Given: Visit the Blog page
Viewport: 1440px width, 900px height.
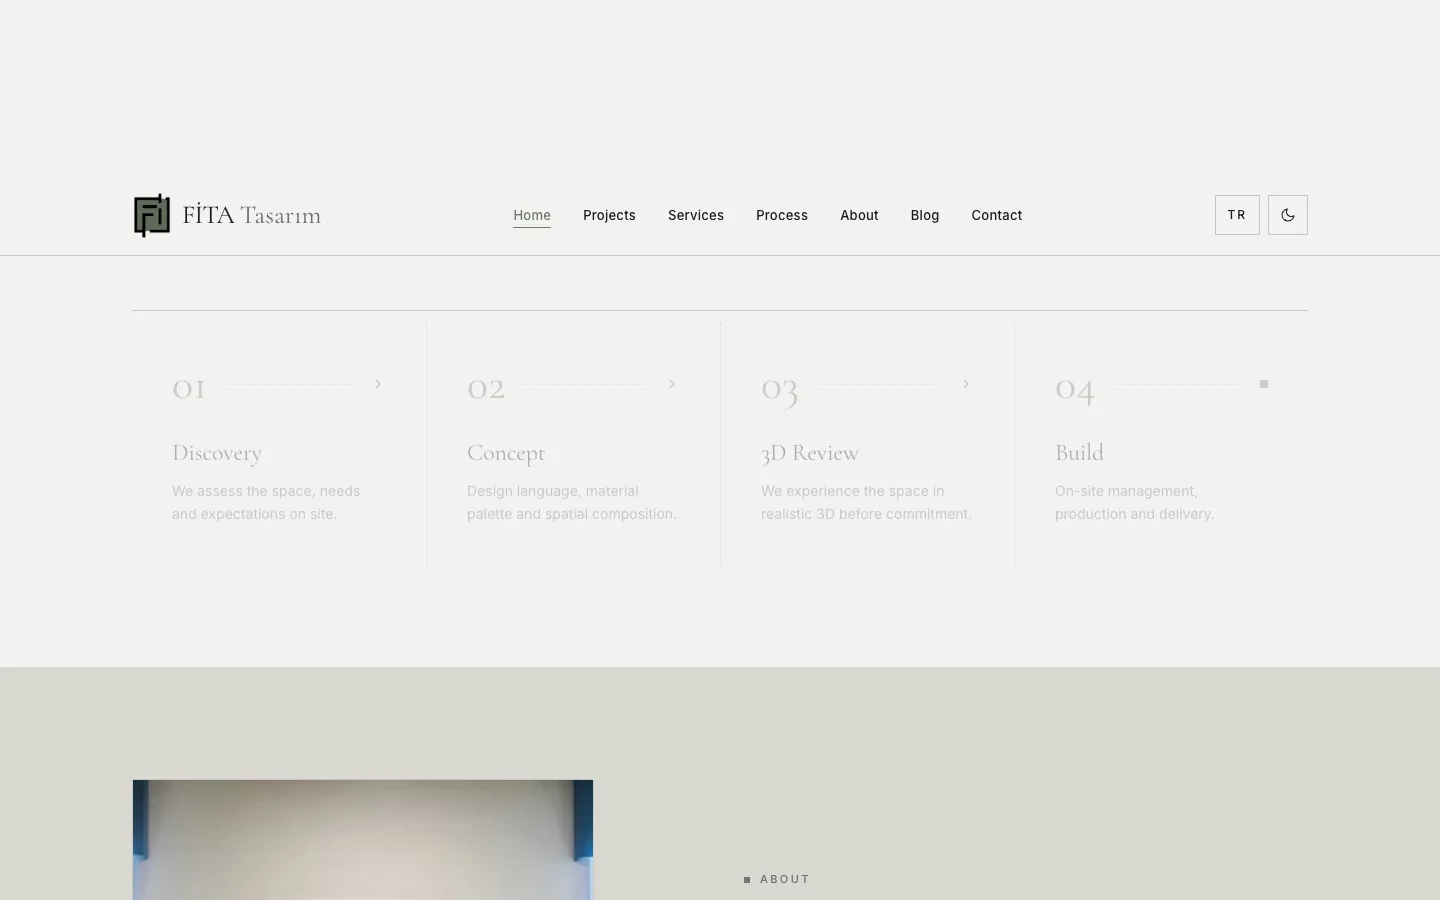Looking at the screenshot, I should point(925,215).
